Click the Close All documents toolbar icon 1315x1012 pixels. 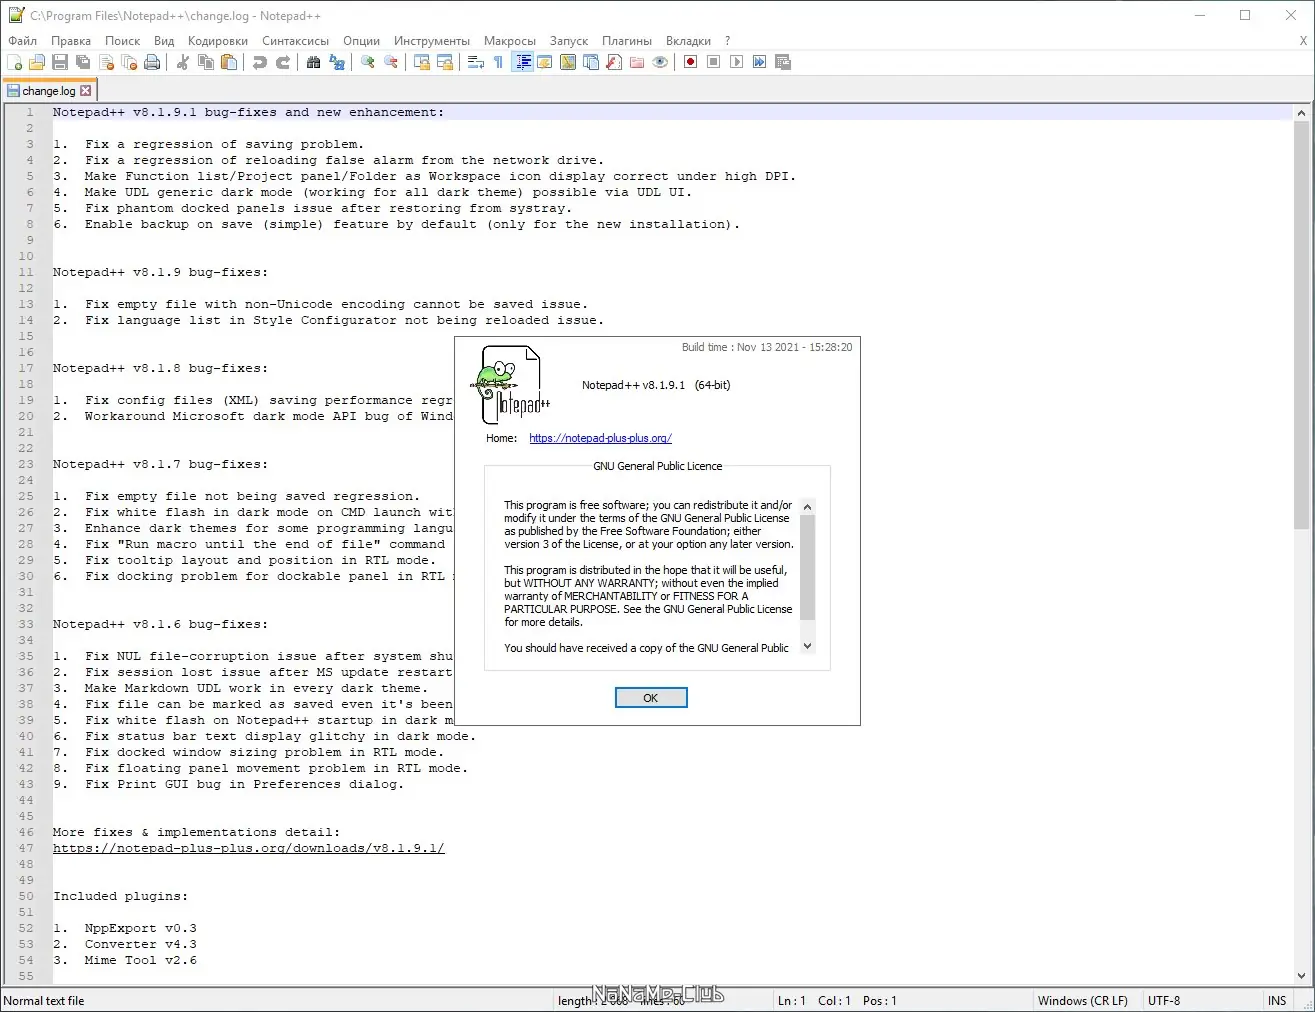coord(129,62)
